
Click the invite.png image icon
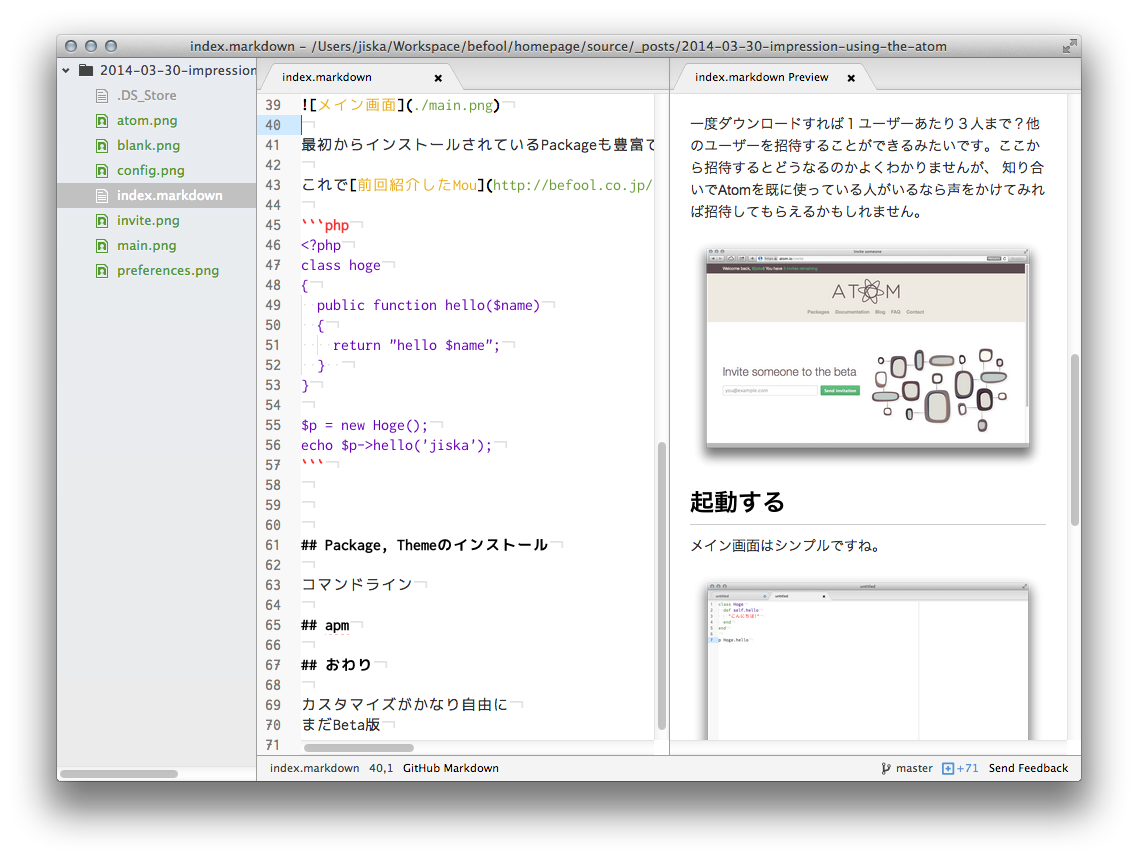(x=102, y=221)
